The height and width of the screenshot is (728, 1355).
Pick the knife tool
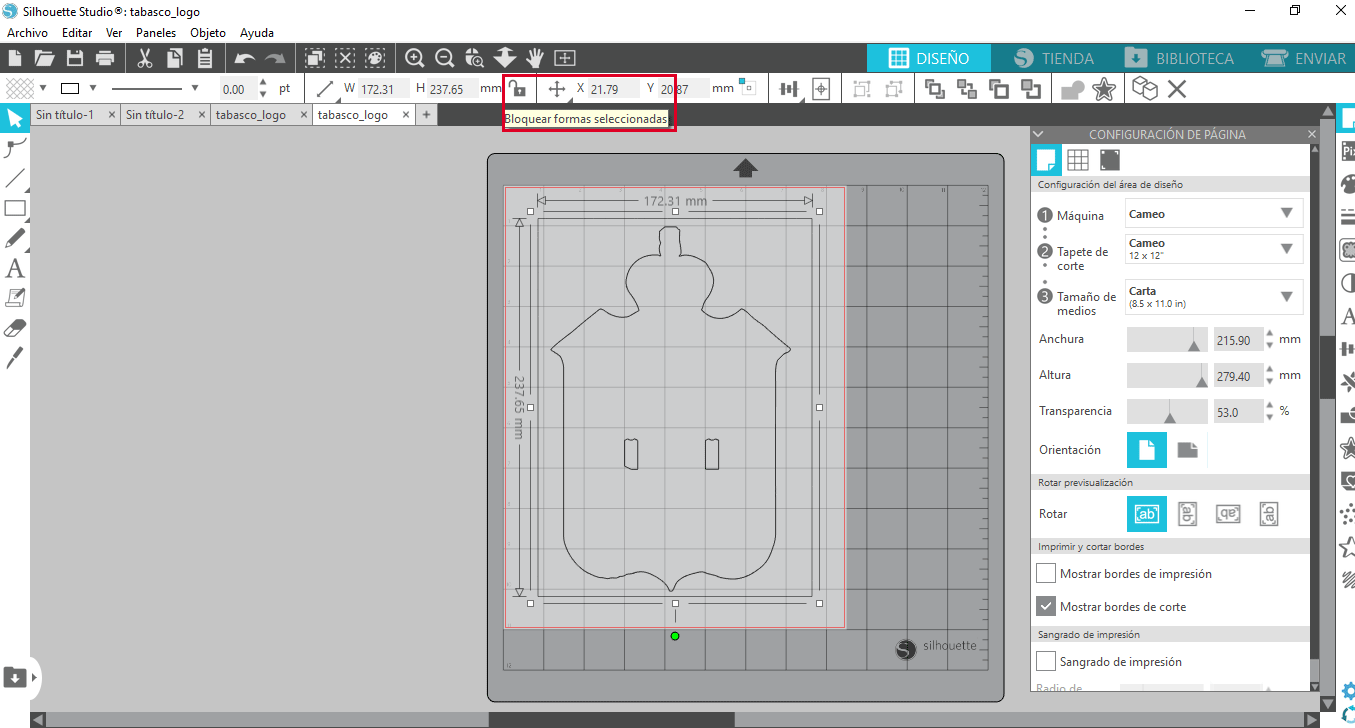(x=15, y=358)
